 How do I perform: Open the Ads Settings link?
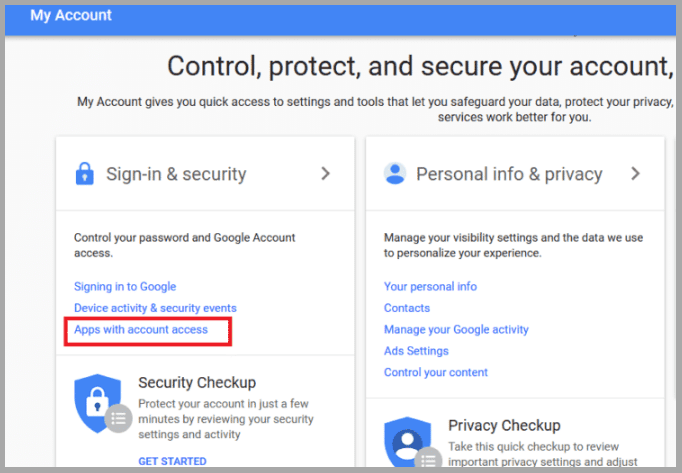416,351
